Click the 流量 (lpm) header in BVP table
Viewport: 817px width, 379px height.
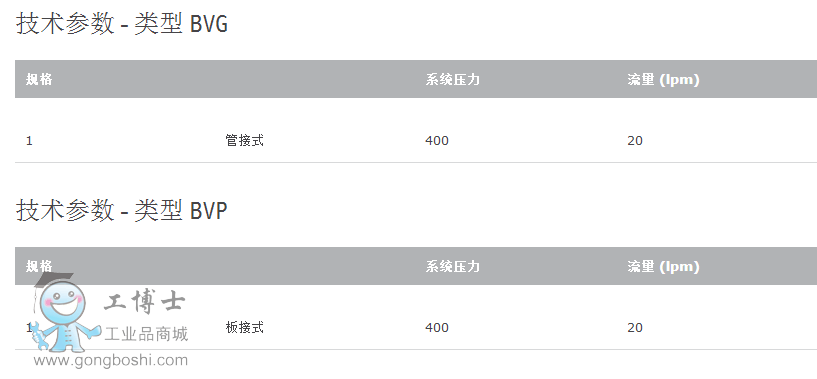coord(663,267)
